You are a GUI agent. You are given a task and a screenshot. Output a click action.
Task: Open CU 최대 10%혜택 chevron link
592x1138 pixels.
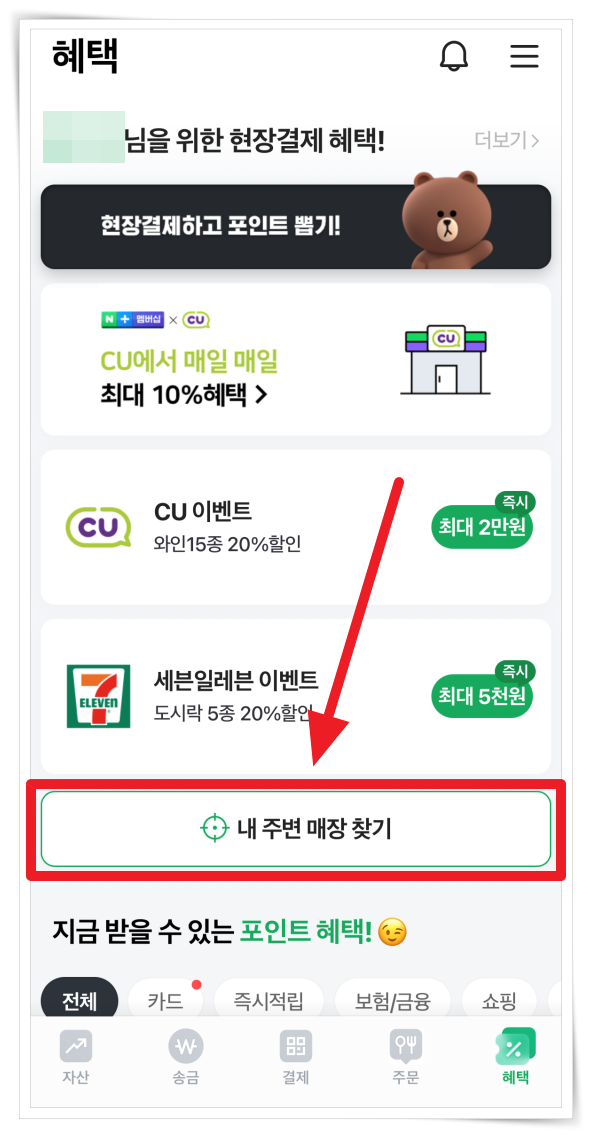click(184, 395)
